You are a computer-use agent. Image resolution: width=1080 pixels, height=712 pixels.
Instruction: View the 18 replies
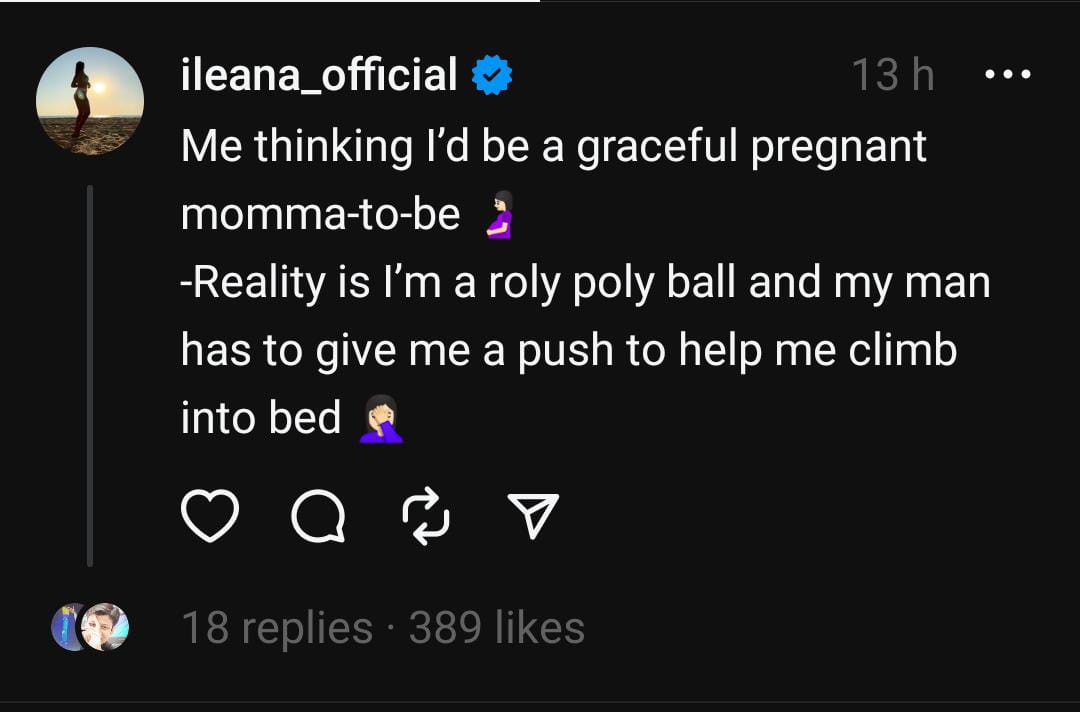click(276, 628)
